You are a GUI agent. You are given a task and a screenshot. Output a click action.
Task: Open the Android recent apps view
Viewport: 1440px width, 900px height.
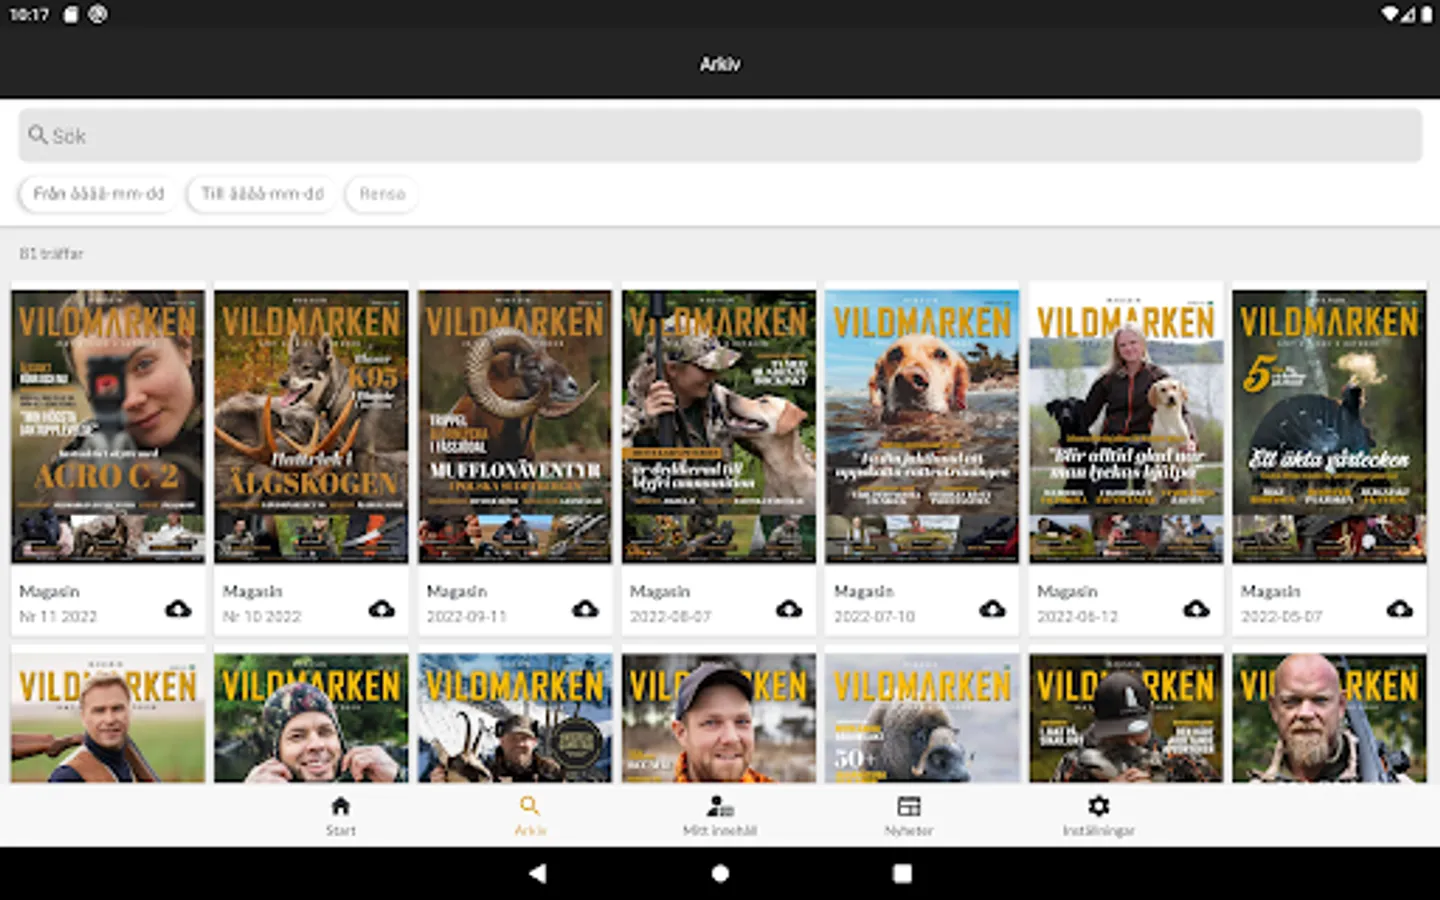(x=902, y=873)
